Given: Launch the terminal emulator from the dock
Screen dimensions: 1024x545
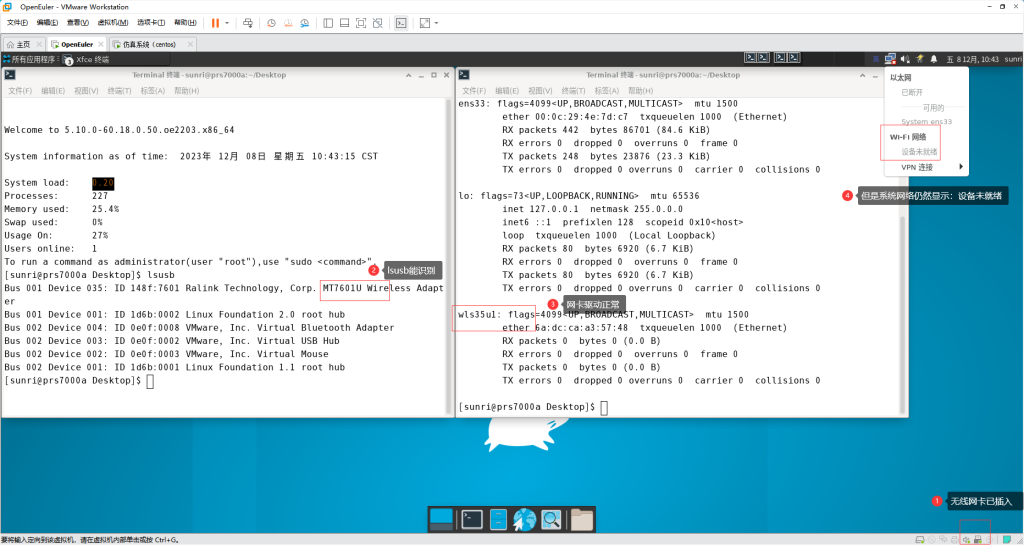Looking at the screenshot, I should pos(472,518).
